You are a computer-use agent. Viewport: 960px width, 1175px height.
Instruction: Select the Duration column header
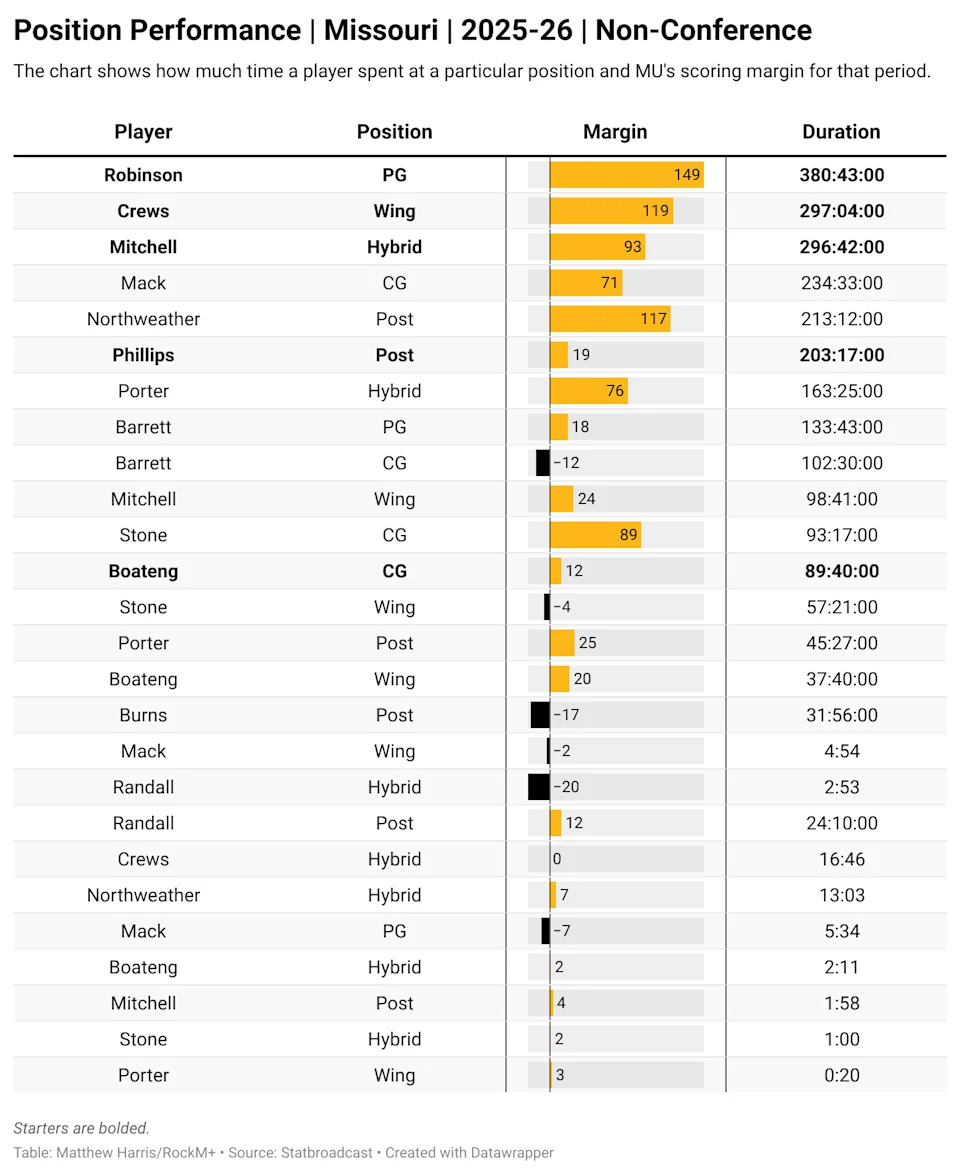pyautogui.click(x=841, y=132)
